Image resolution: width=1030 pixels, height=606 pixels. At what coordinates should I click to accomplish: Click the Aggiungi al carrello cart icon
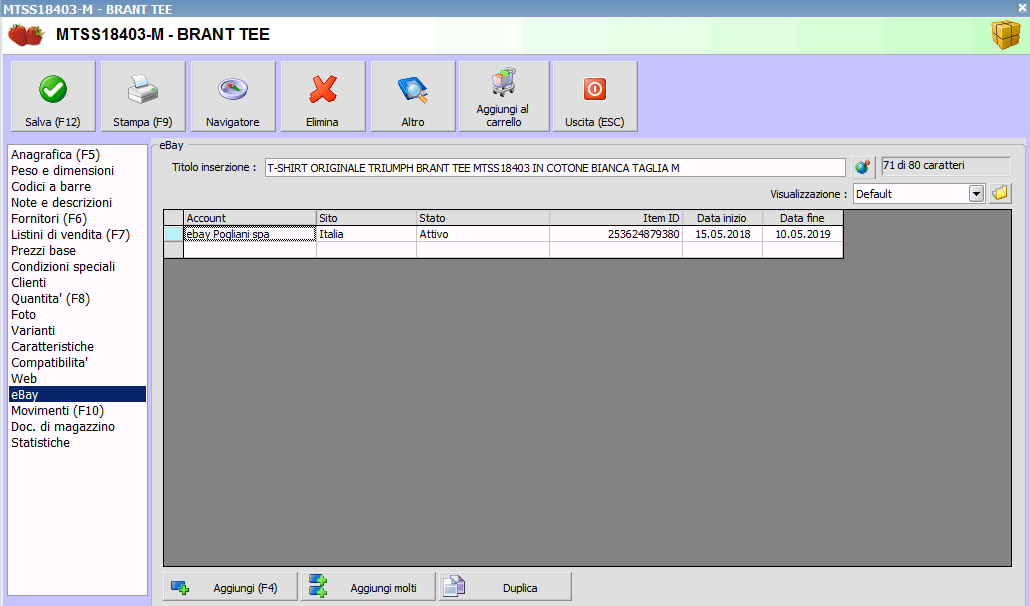point(503,82)
